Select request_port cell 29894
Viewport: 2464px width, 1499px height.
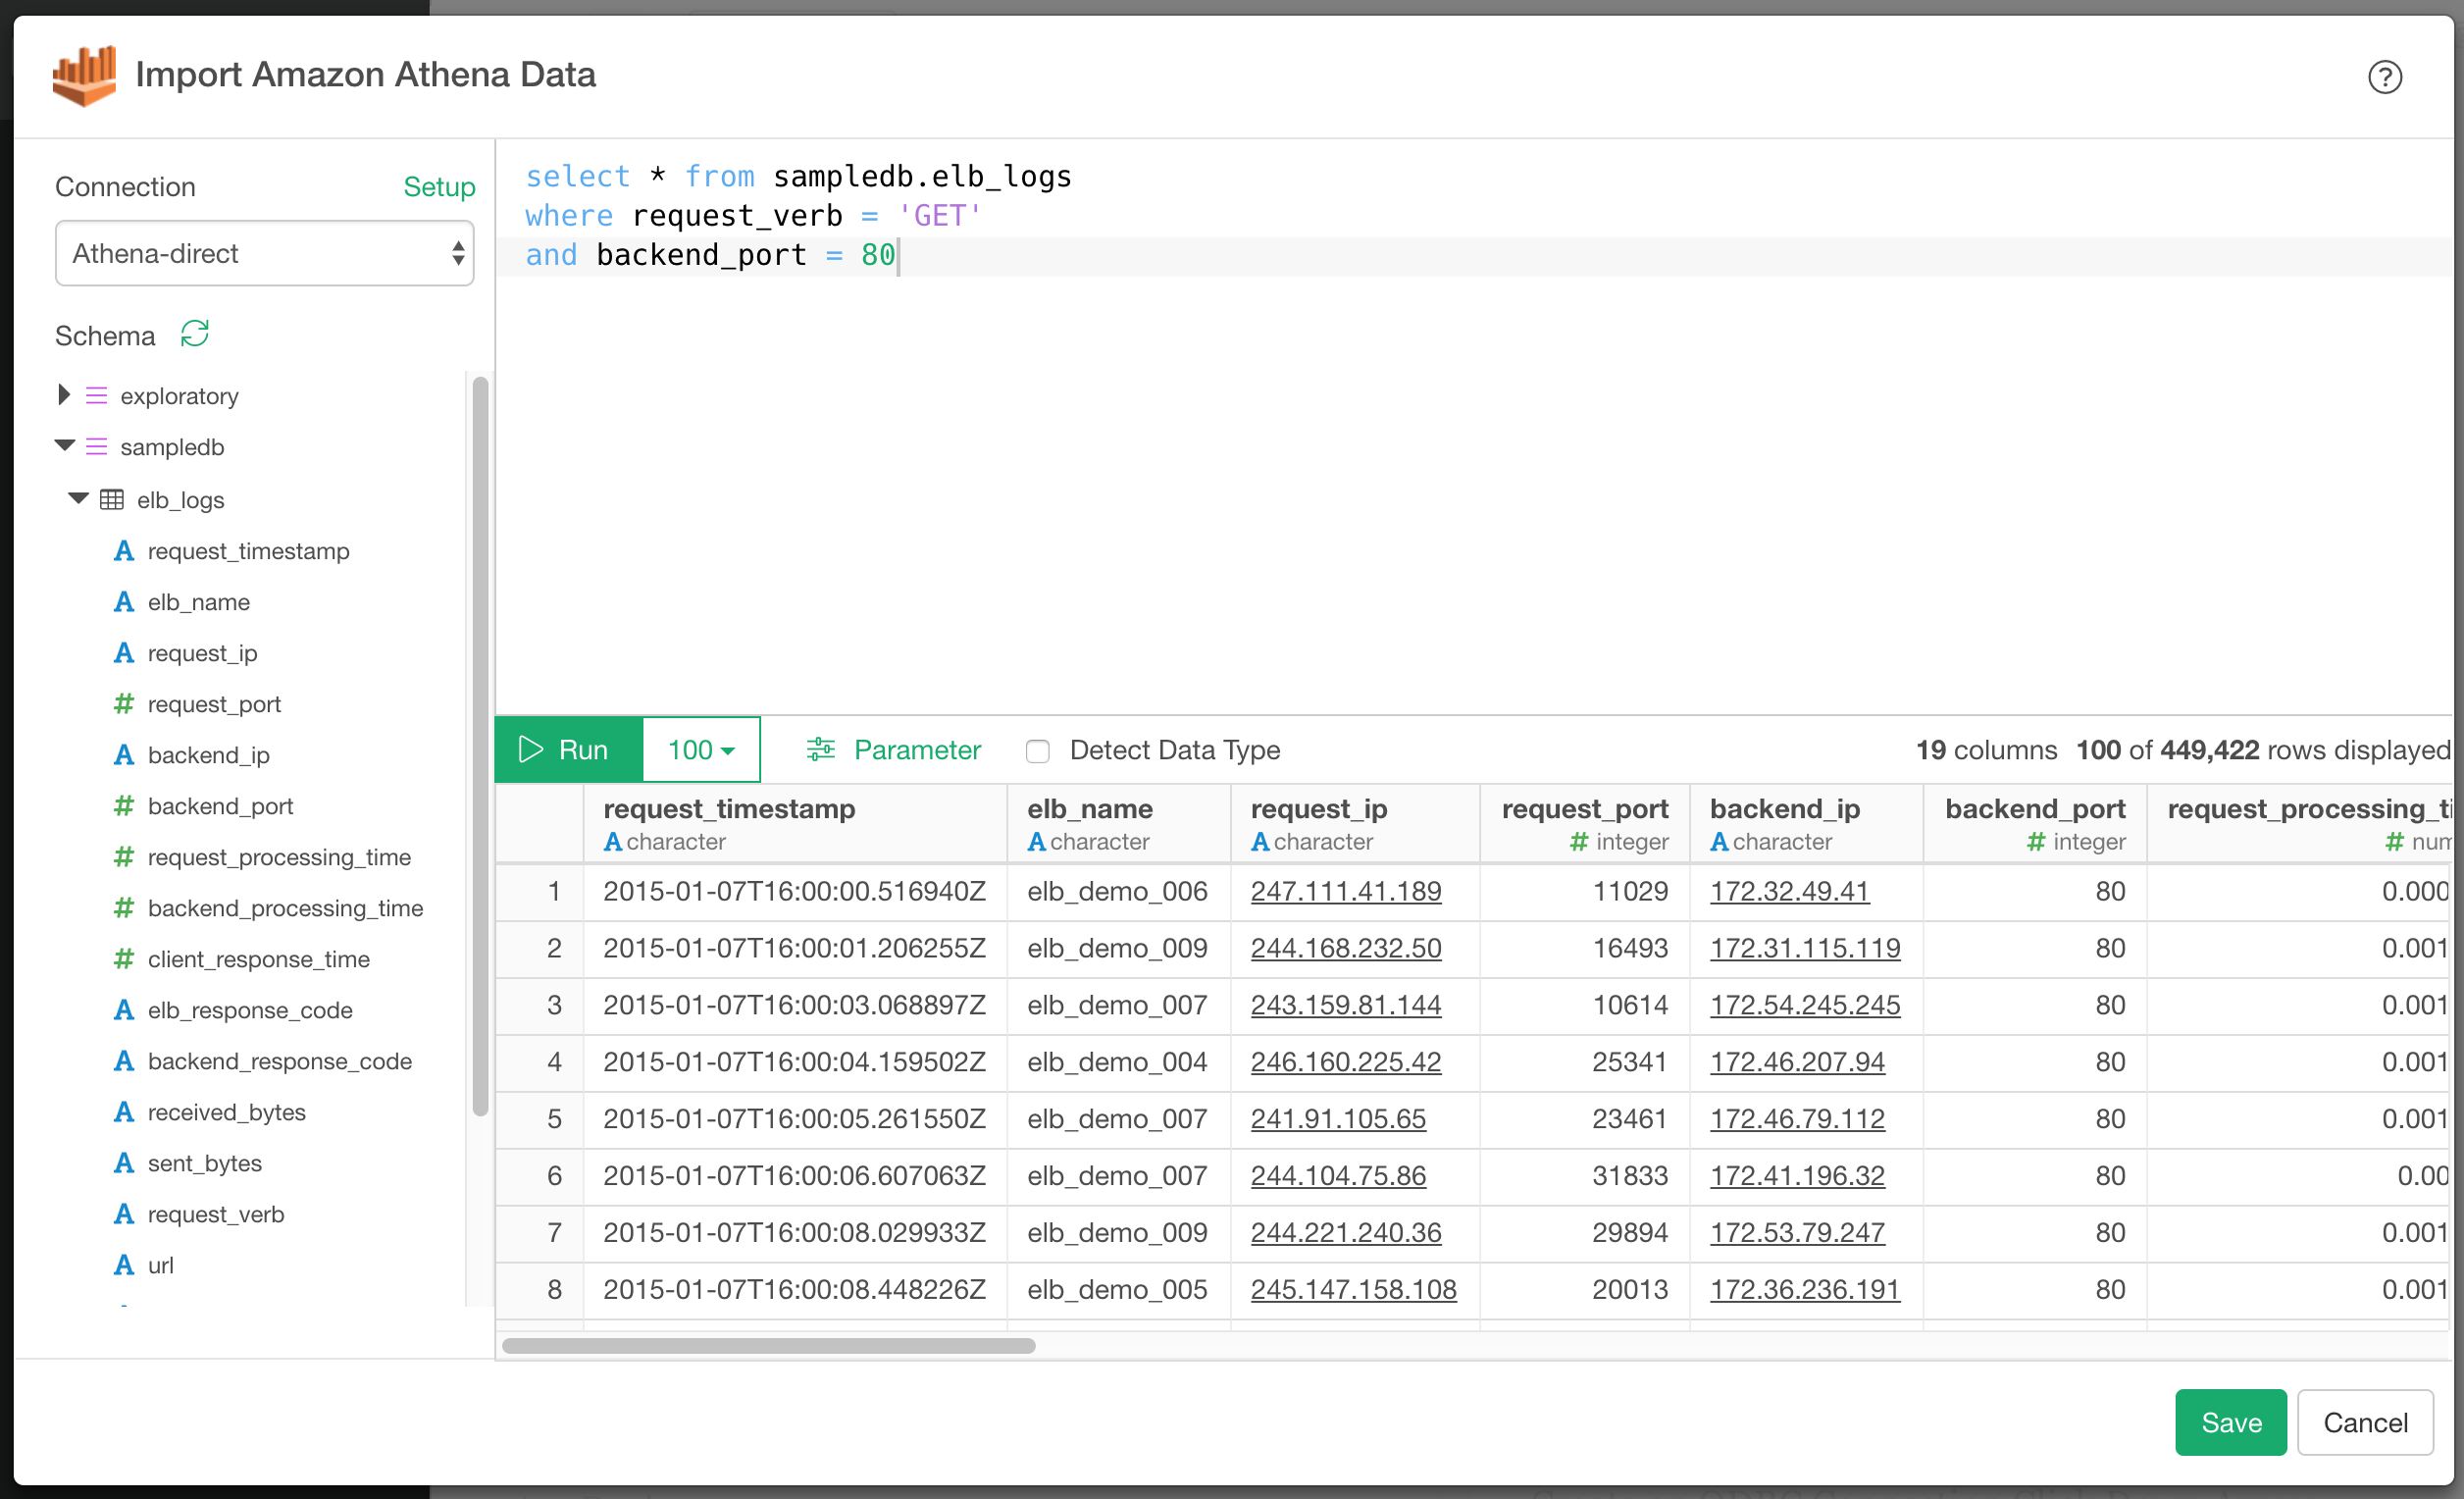coord(1585,1233)
